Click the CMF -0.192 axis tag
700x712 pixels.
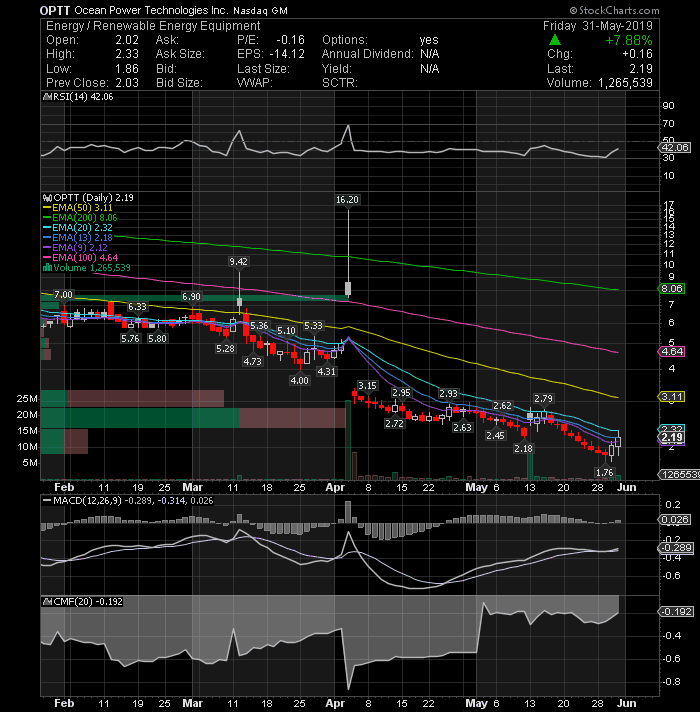(x=676, y=612)
